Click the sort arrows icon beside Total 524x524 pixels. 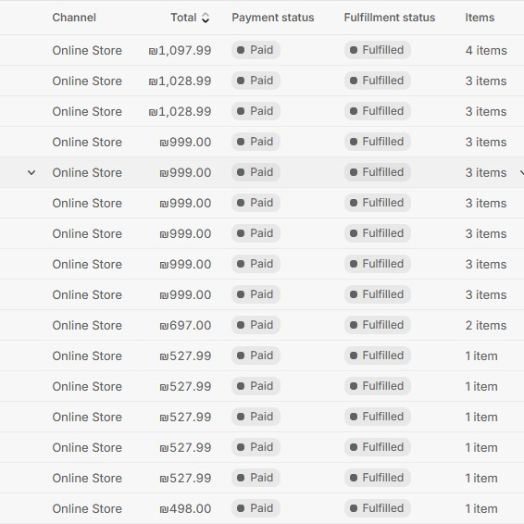point(206,18)
